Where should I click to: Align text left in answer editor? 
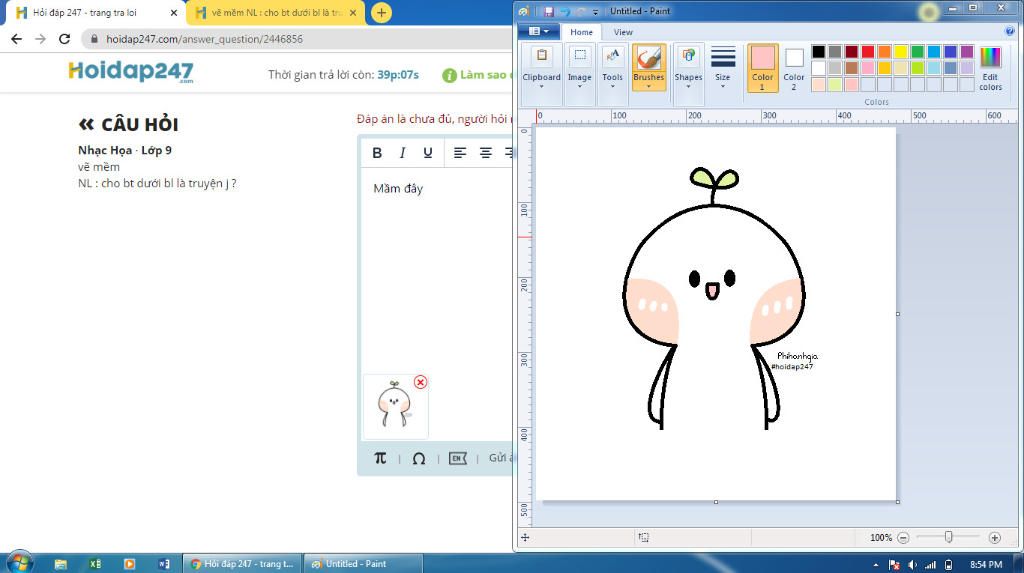[x=460, y=153]
